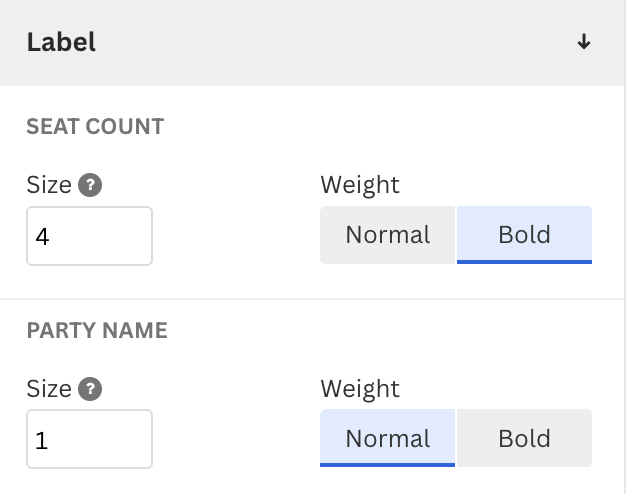Click the divider between Seat Count and Party Name
The width and height of the screenshot is (626, 494).
[311, 299]
